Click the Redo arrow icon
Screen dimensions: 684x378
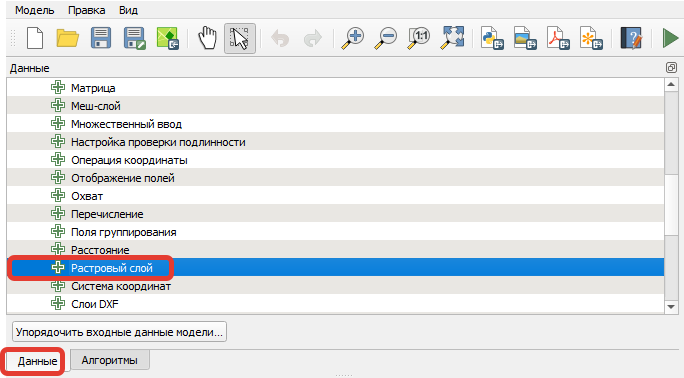(x=312, y=38)
